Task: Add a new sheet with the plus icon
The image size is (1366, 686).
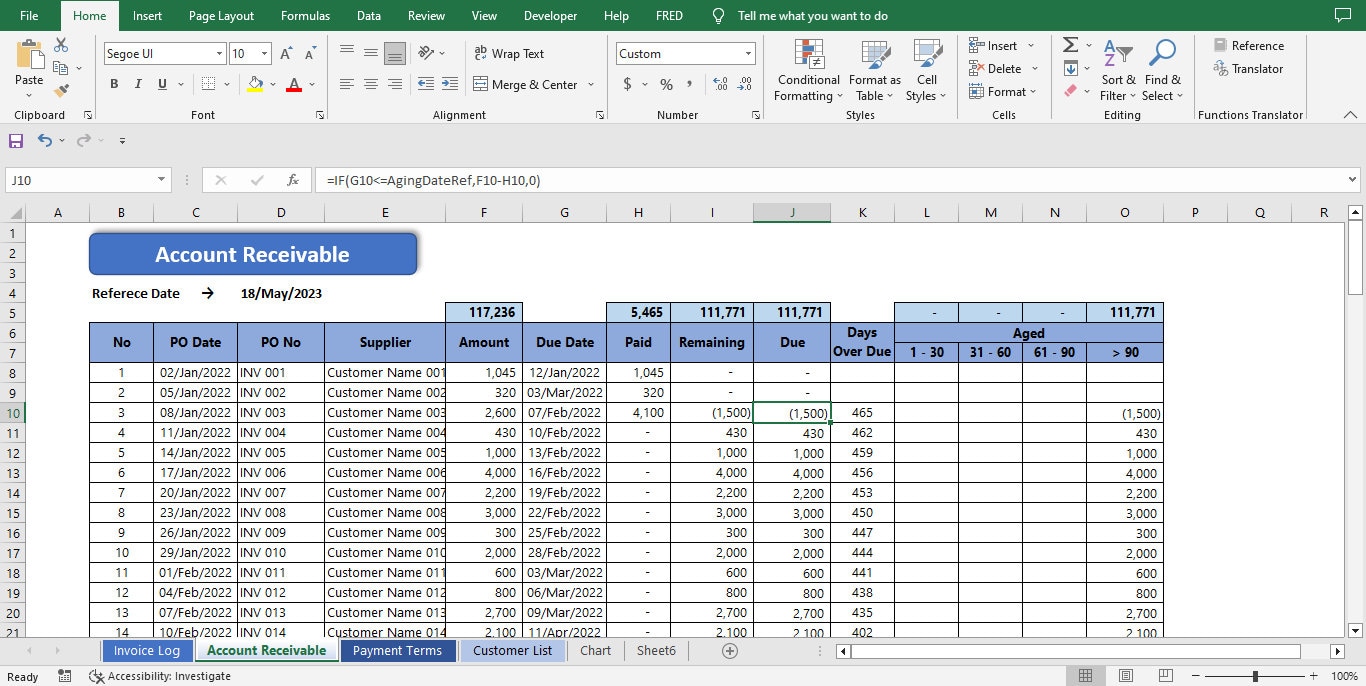Action: [730, 651]
